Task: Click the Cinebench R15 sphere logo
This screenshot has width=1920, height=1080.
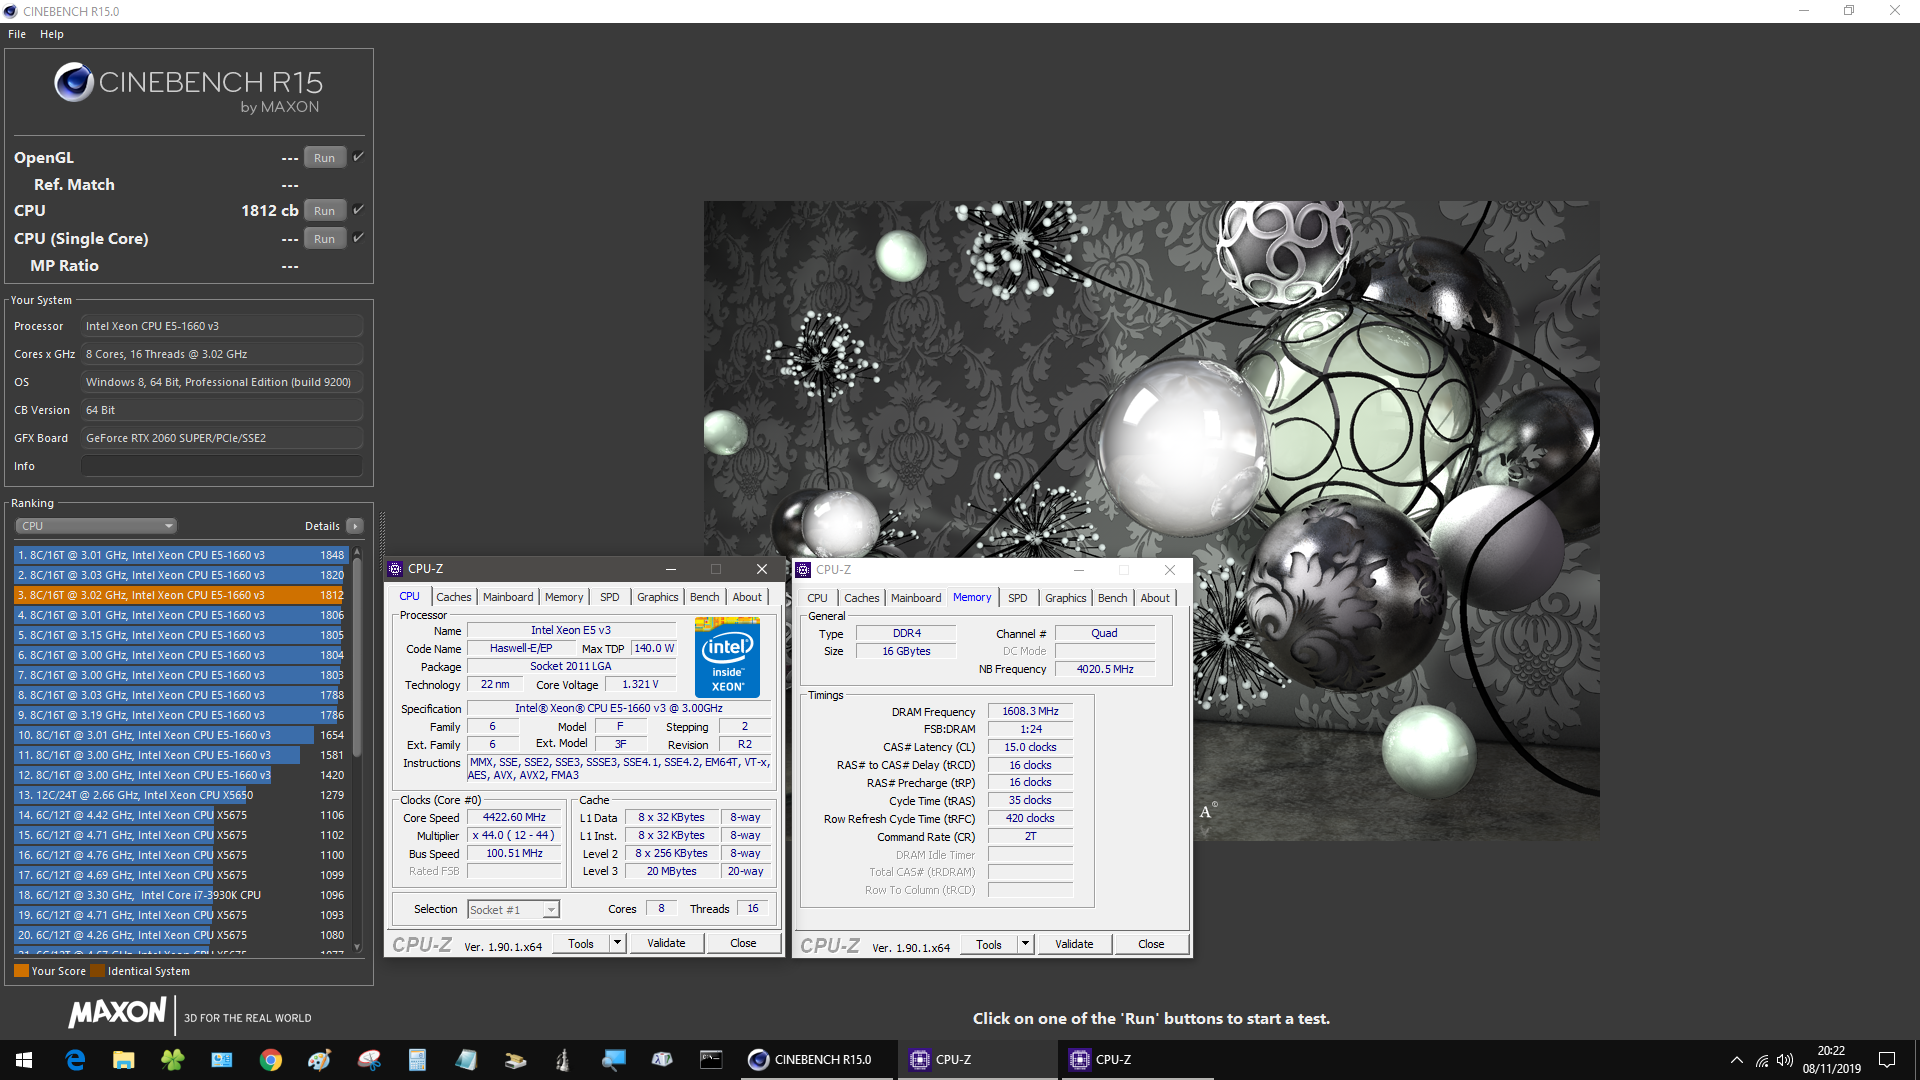Action: click(74, 82)
